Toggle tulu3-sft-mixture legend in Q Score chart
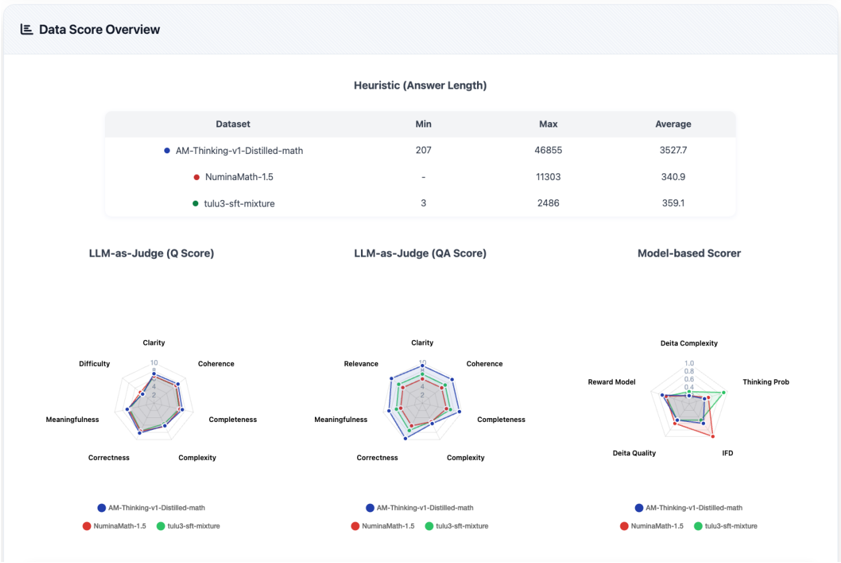 (x=188, y=526)
